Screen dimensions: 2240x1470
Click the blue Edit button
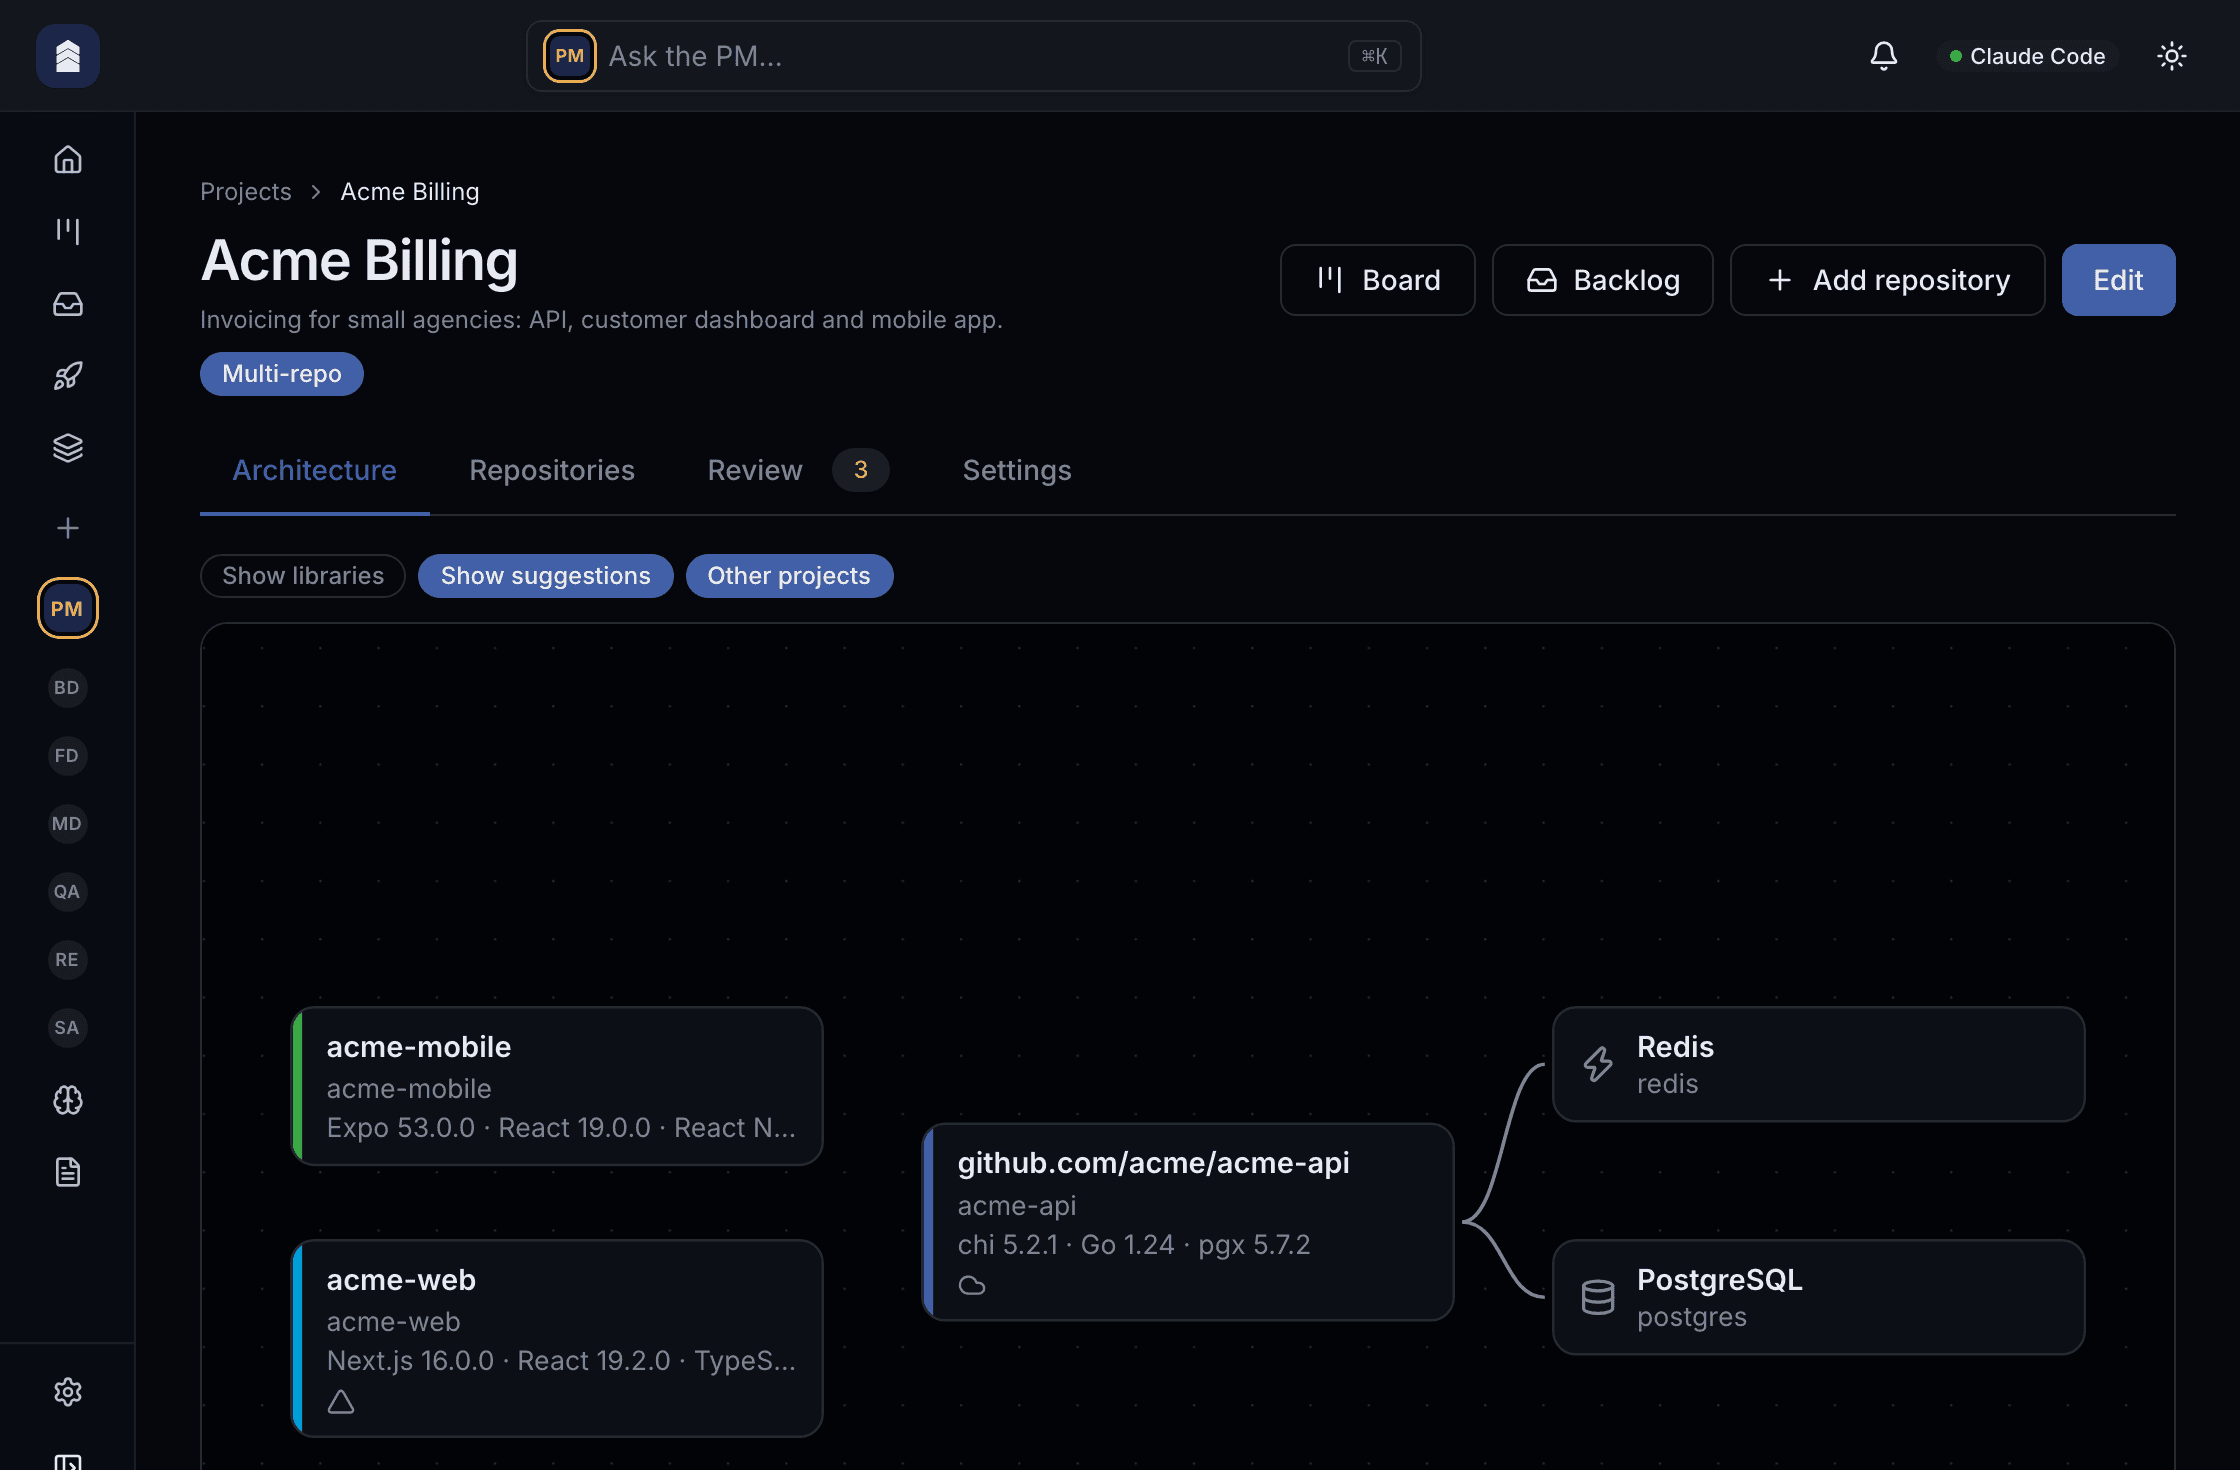tap(2119, 280)
